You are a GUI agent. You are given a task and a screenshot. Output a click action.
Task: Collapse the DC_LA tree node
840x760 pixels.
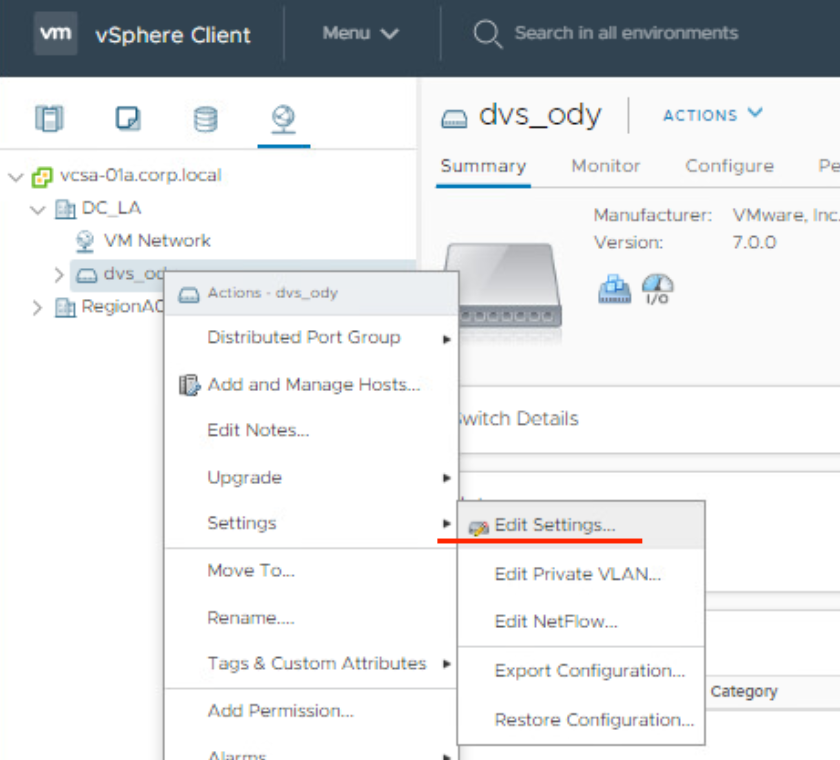pos(38,209)
